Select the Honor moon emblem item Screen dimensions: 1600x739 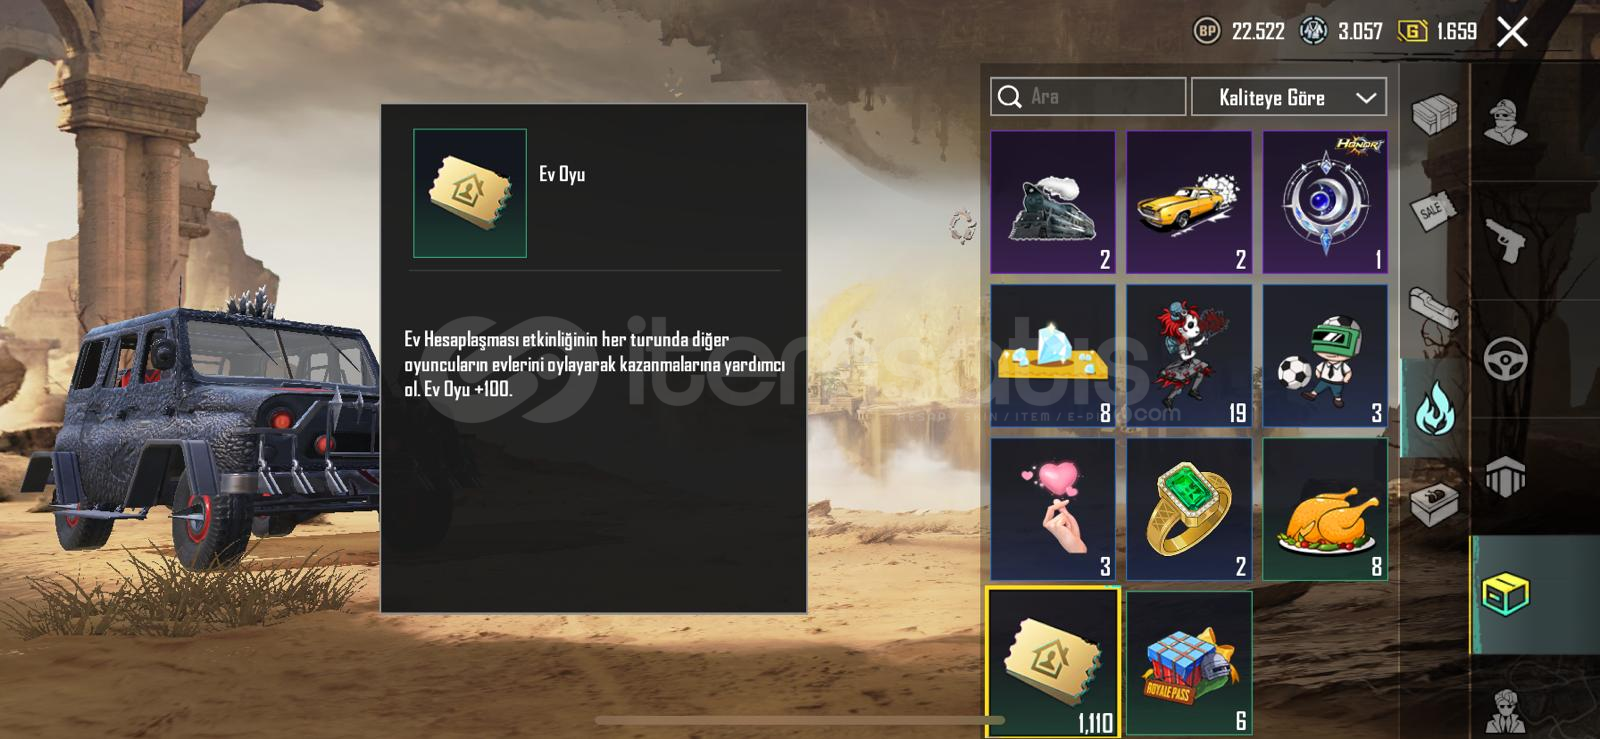point(1325,202)
